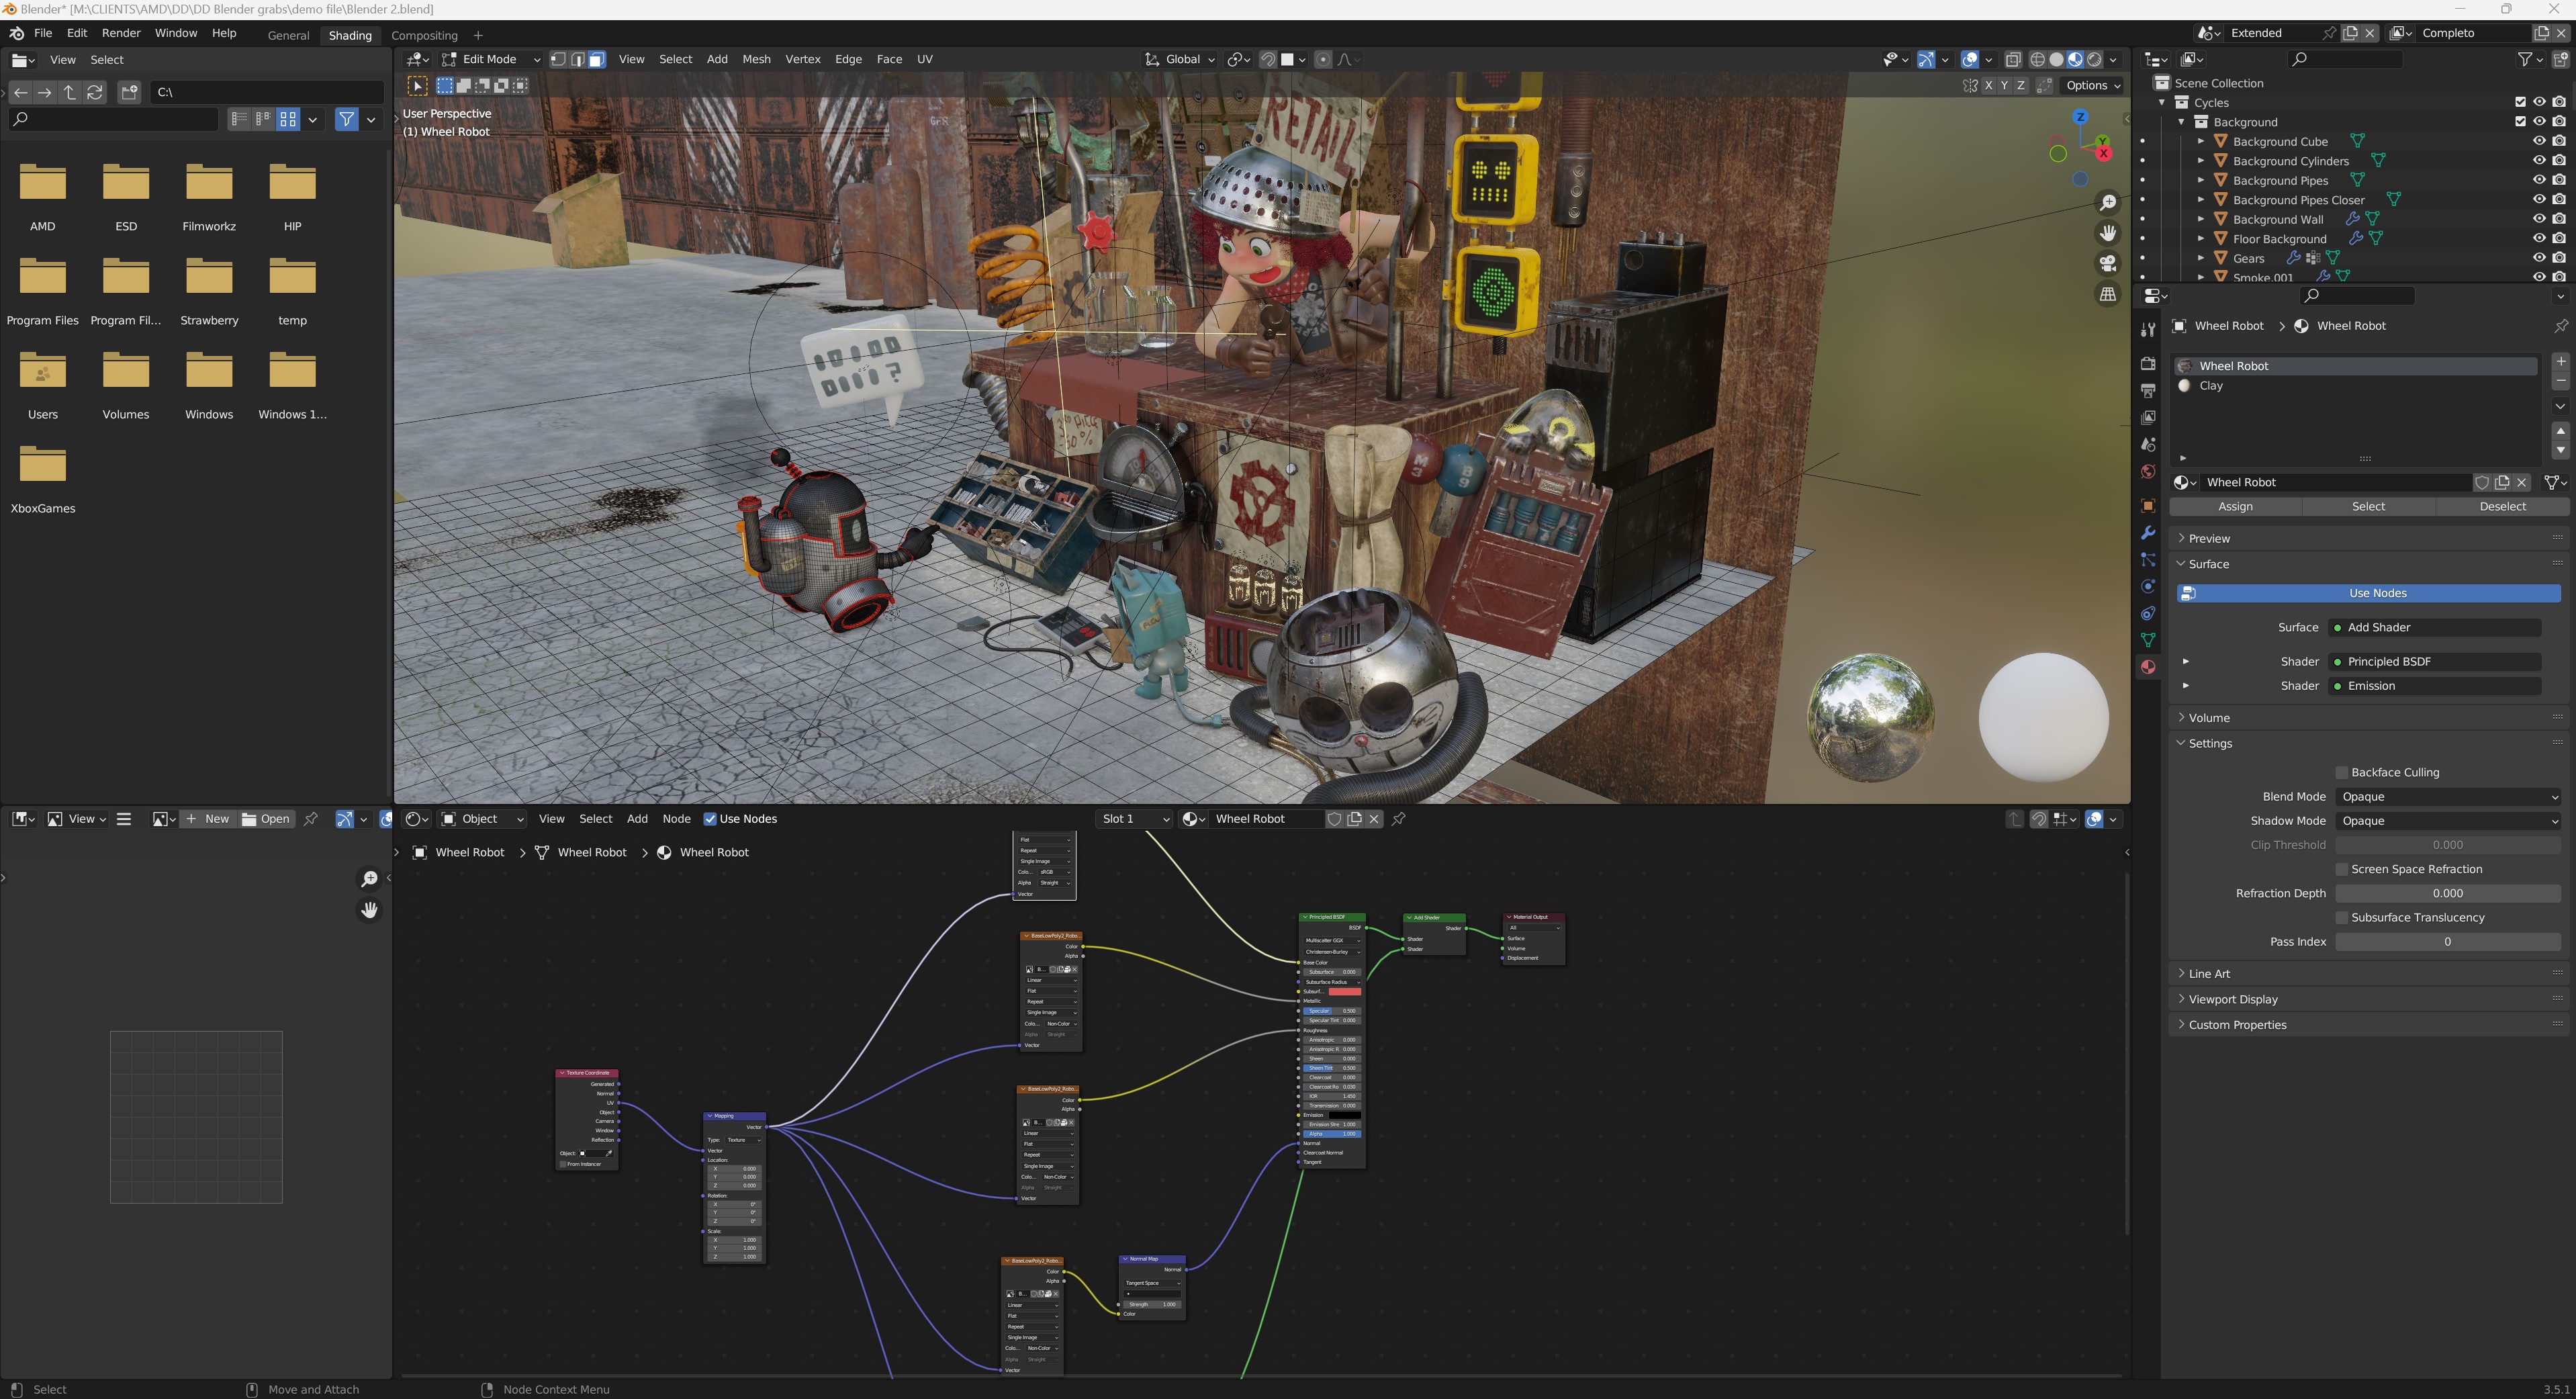The height and width of the screenshot is (1399, 2576).
Task: Uncheck Cycles collection exclude checkbox
Action: (2520, 102)
